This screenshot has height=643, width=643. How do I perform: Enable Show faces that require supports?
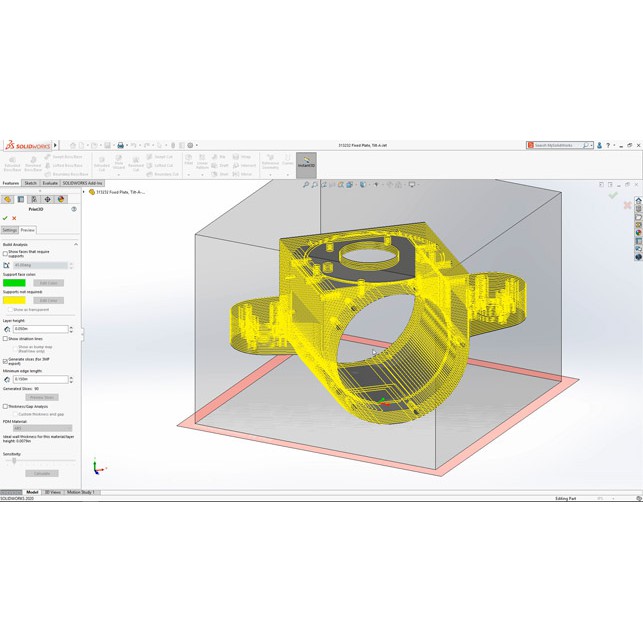[x=5, y=253]
